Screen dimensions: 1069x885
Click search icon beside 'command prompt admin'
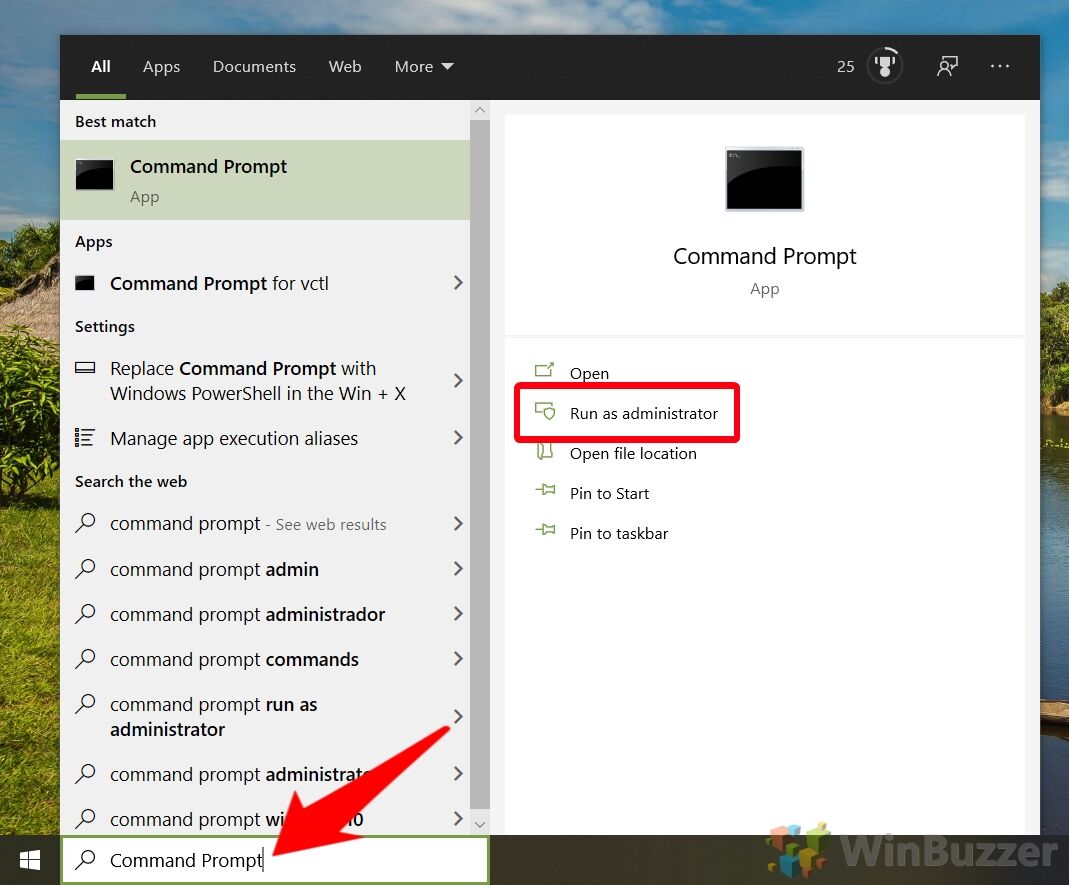click(85, 568)
